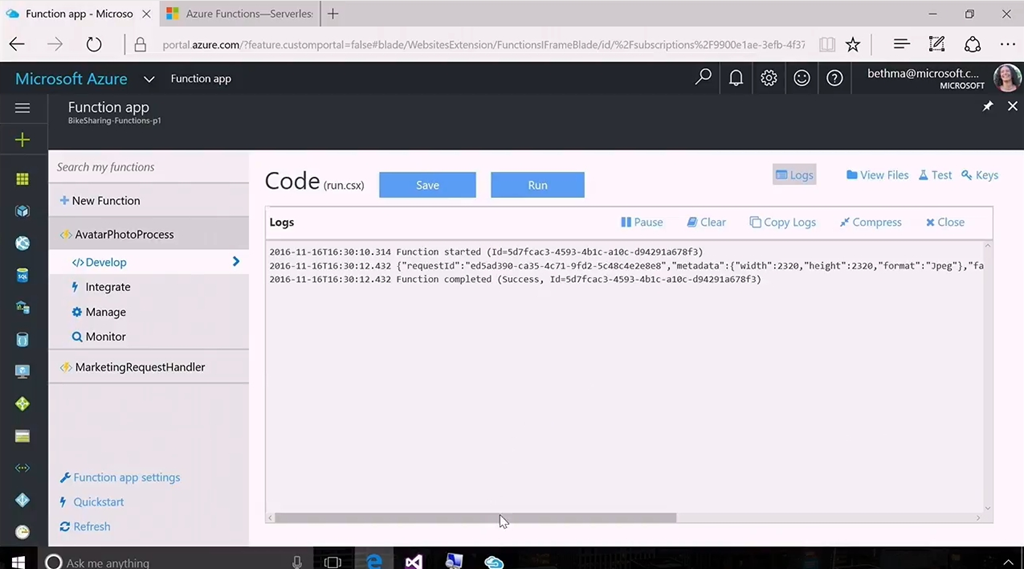This screenshot has height=569, width=1024.
Task: Open View Files
Action: (877, 175)
